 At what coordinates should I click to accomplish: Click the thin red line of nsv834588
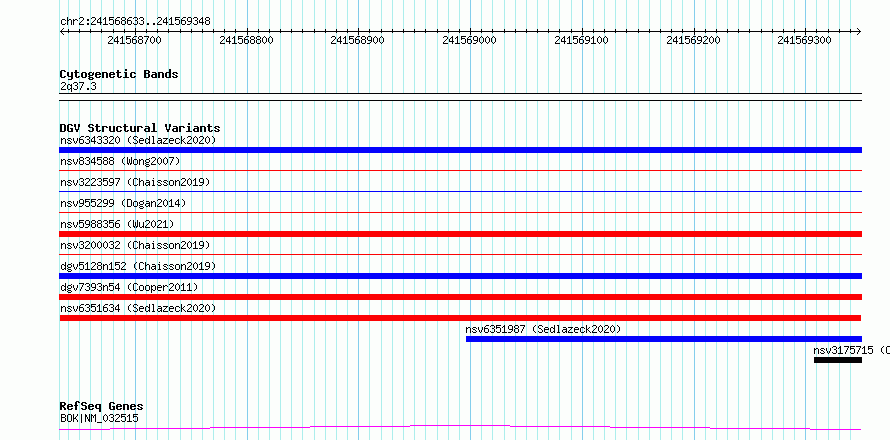coord(460,170)
